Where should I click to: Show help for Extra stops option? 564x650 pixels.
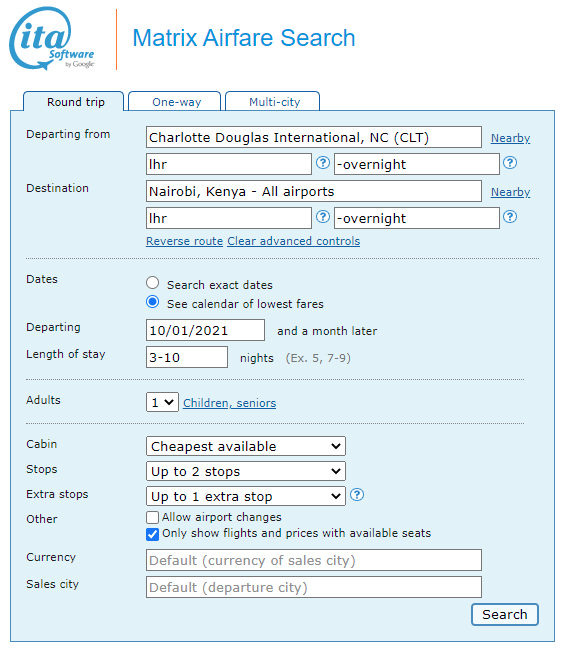[357, 495]
